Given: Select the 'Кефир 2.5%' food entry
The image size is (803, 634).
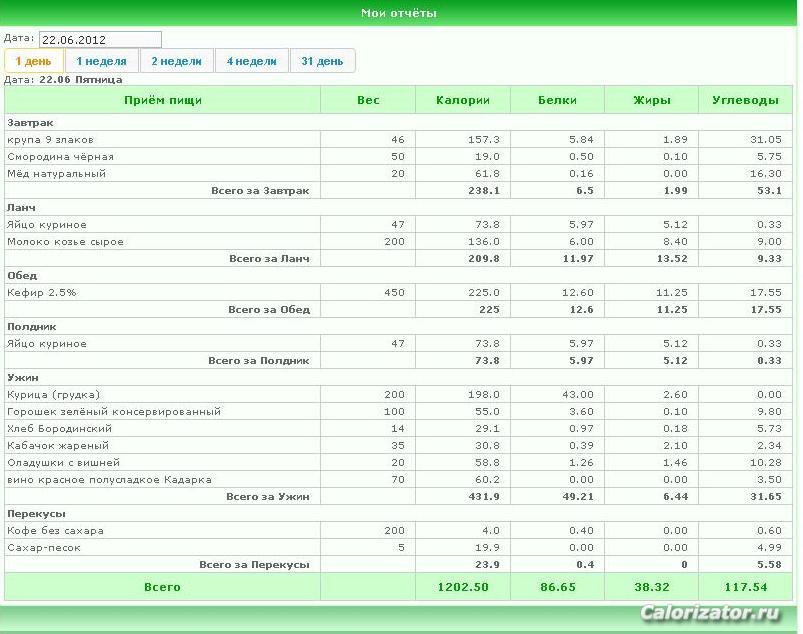Looking at the screenshot, I should click(x=42, y=292).
